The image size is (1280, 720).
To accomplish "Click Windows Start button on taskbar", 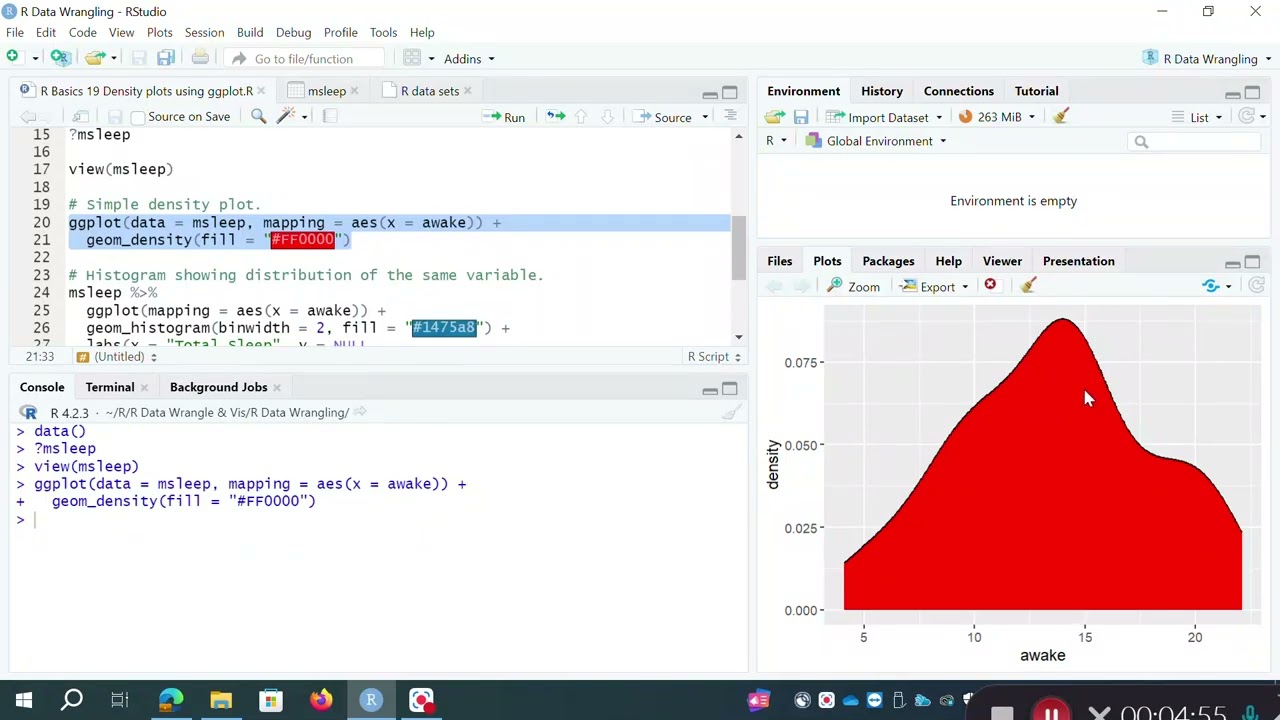I will (x=24, y=700).
